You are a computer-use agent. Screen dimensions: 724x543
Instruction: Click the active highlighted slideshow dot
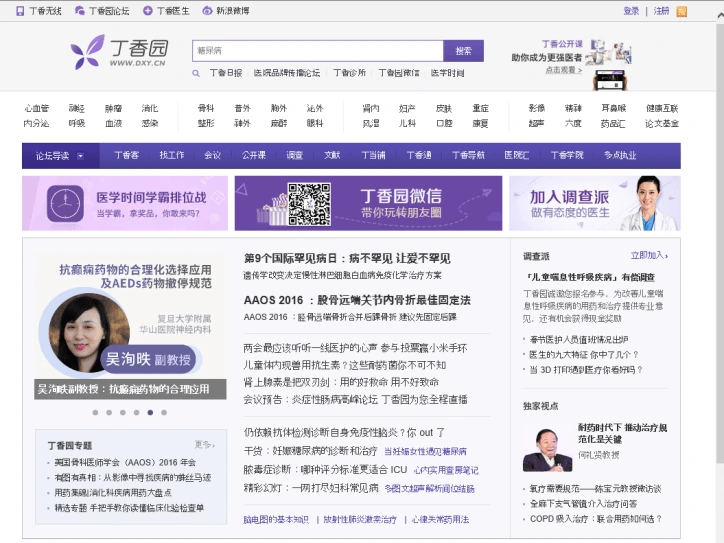click(150, 412)
